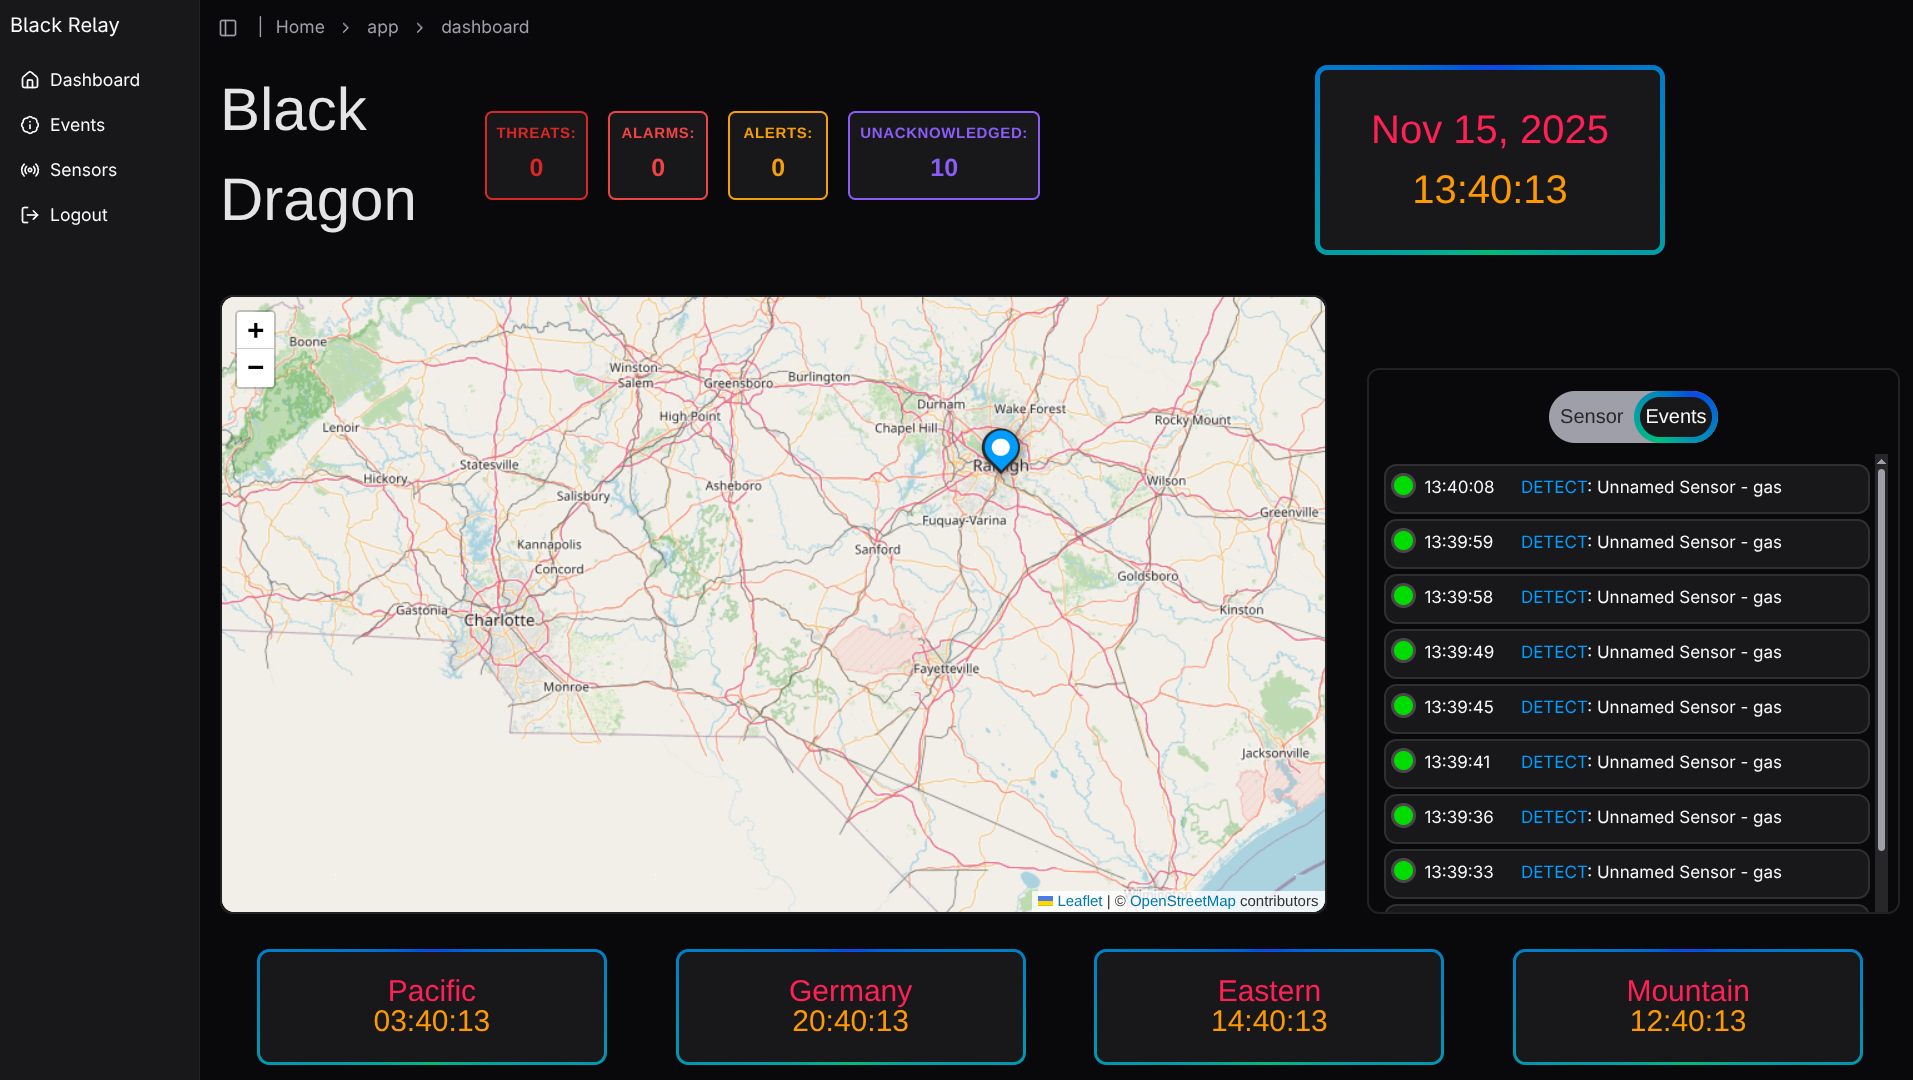Switch to the Sensor view
1913x1080 pixels.
point(1591,417)
